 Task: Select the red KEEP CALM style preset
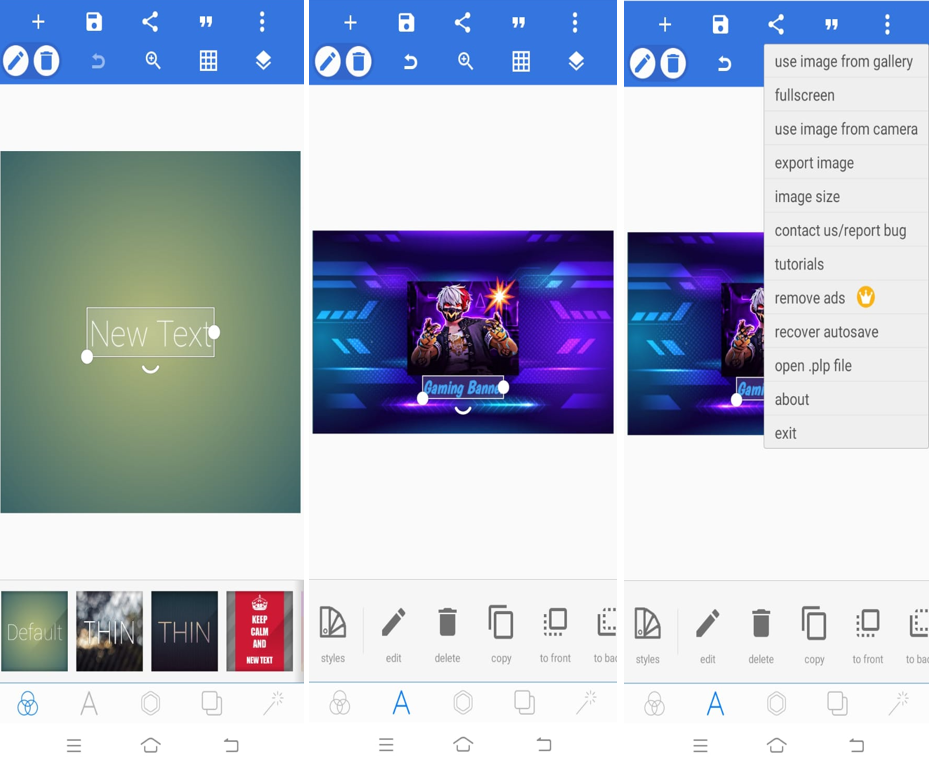coord(258,631)
